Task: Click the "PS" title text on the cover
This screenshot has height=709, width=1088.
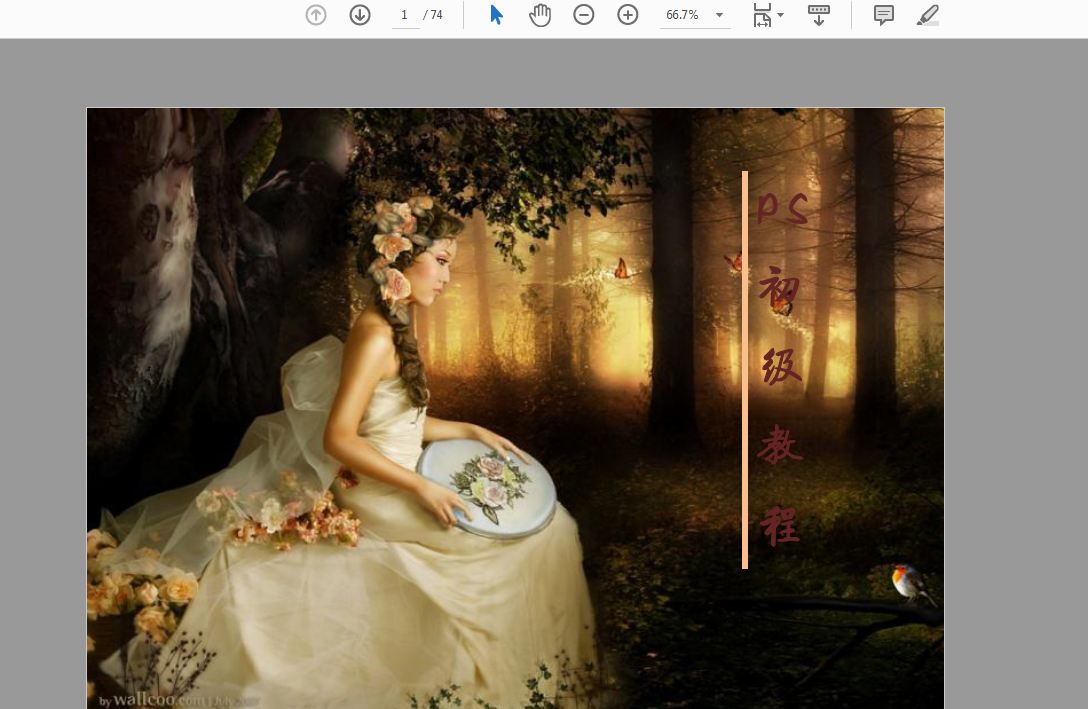Action: coord(781,208)
